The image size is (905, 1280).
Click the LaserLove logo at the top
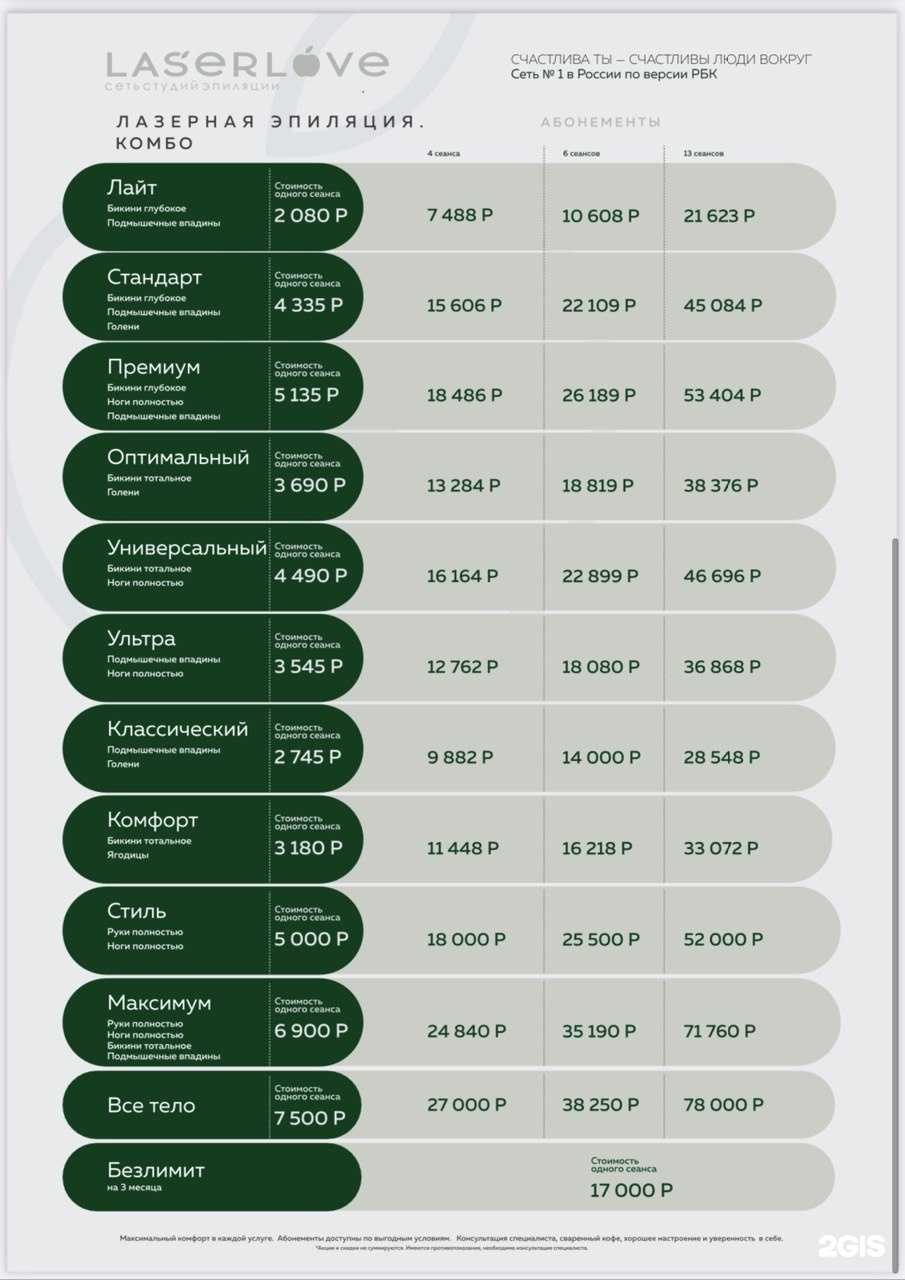[246, 67]
